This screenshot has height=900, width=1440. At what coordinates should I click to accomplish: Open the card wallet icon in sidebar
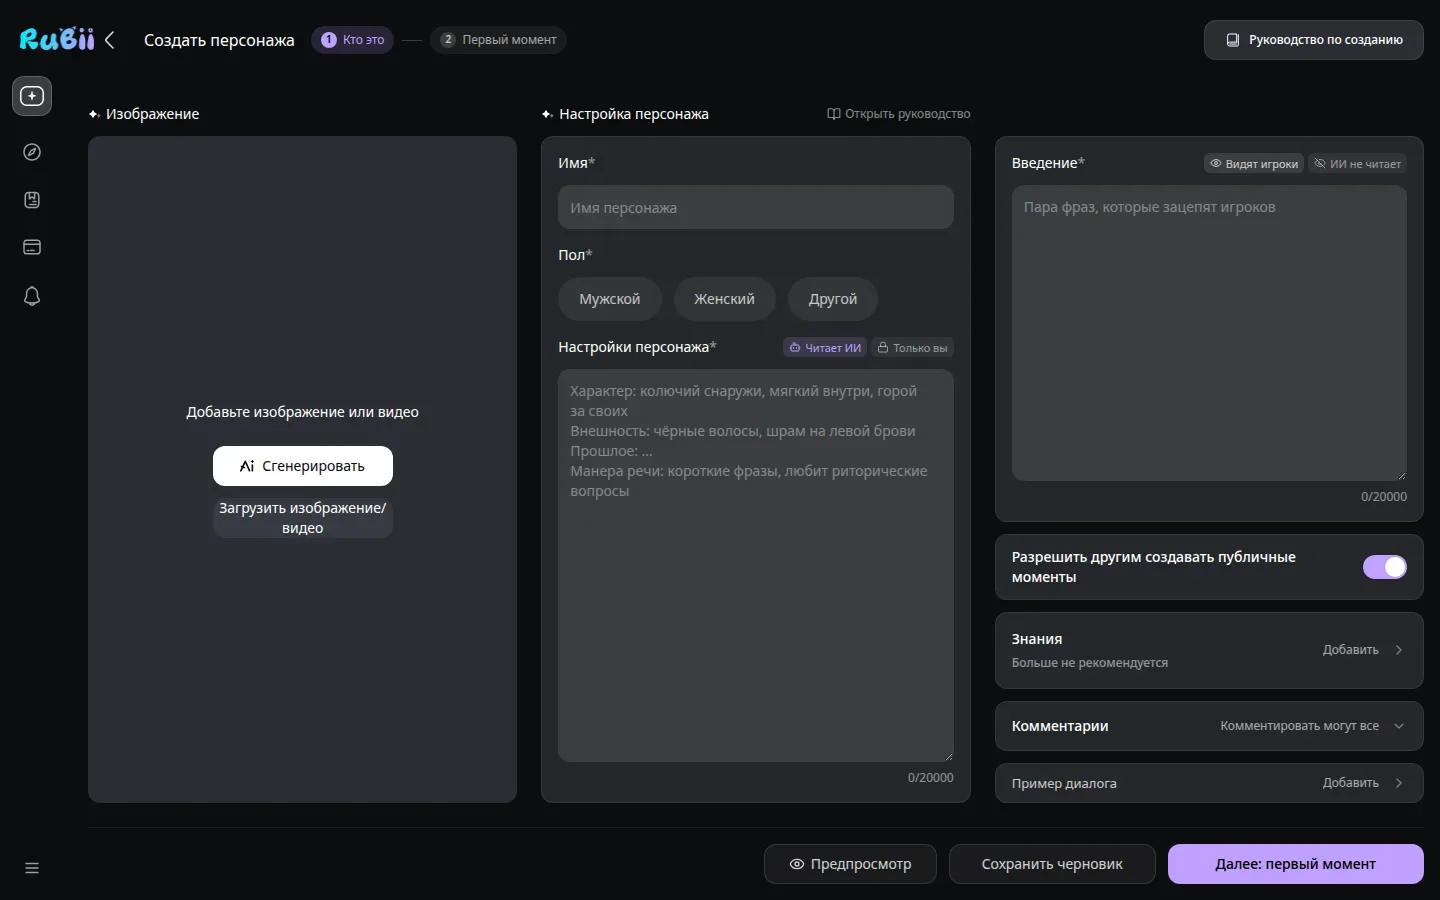32,247
